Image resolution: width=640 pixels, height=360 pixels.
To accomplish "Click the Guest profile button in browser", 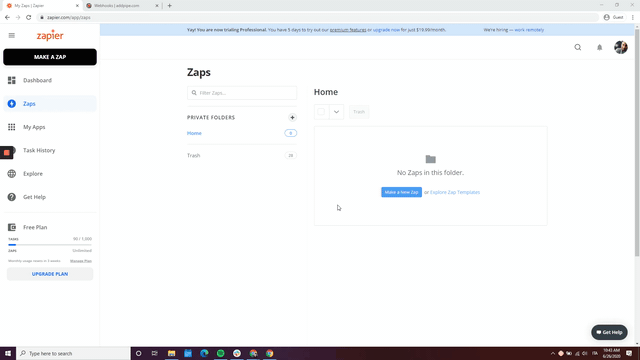I will 614,18.
